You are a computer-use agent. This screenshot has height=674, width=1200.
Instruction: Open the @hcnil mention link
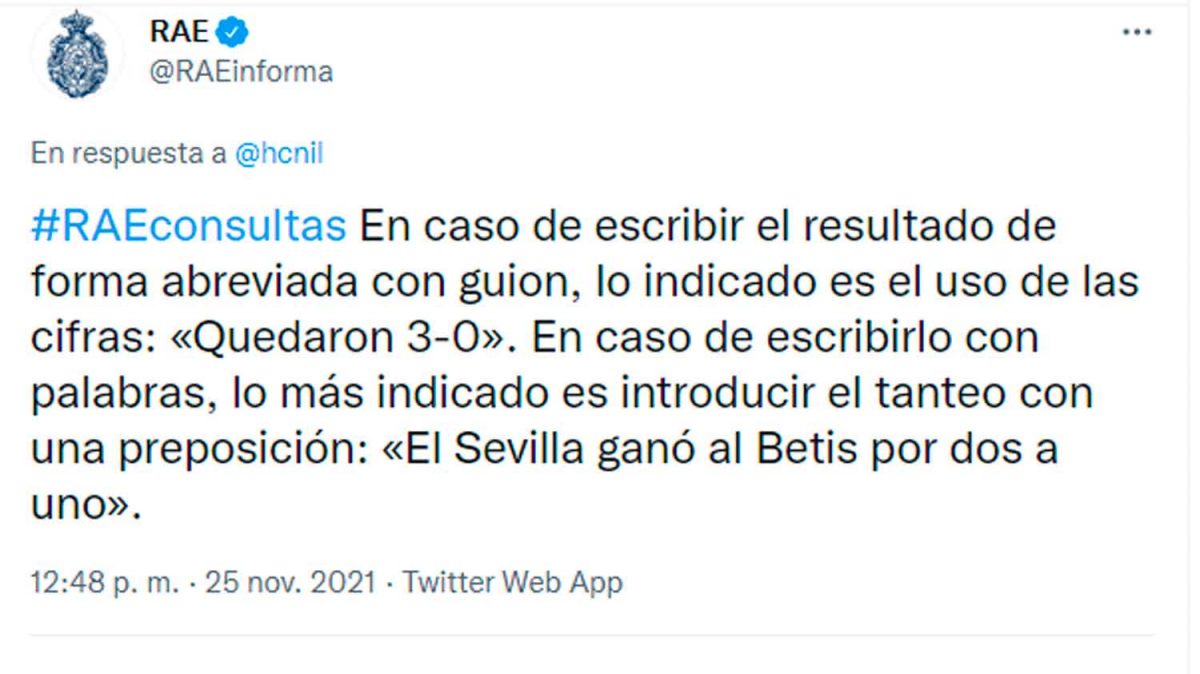tap(278, 155)
